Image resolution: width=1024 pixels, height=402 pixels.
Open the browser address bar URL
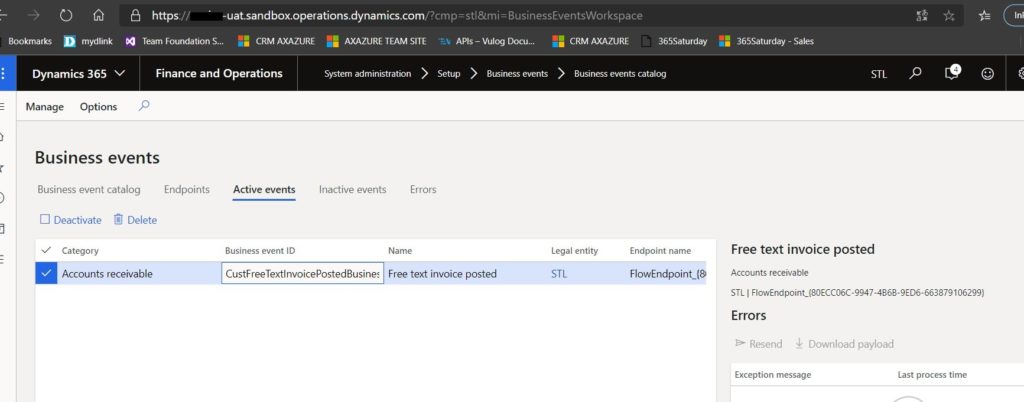pos(396,15)
